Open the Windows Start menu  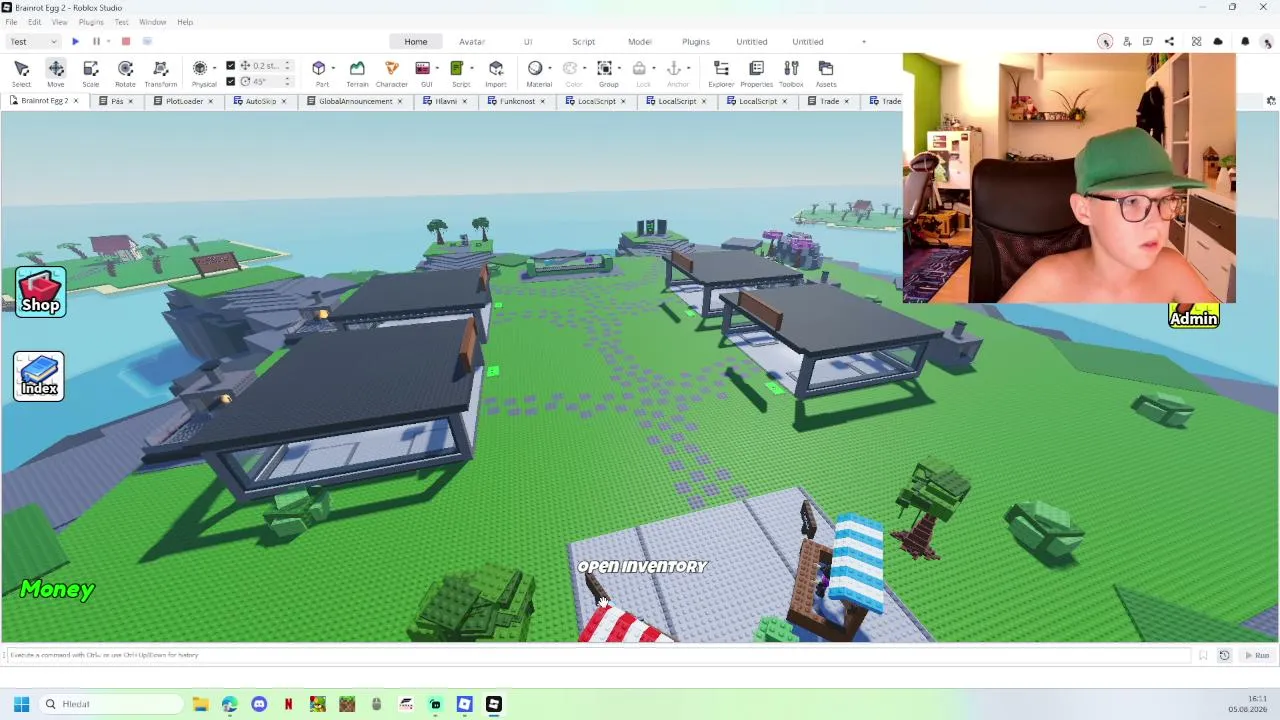coord(21,704)
